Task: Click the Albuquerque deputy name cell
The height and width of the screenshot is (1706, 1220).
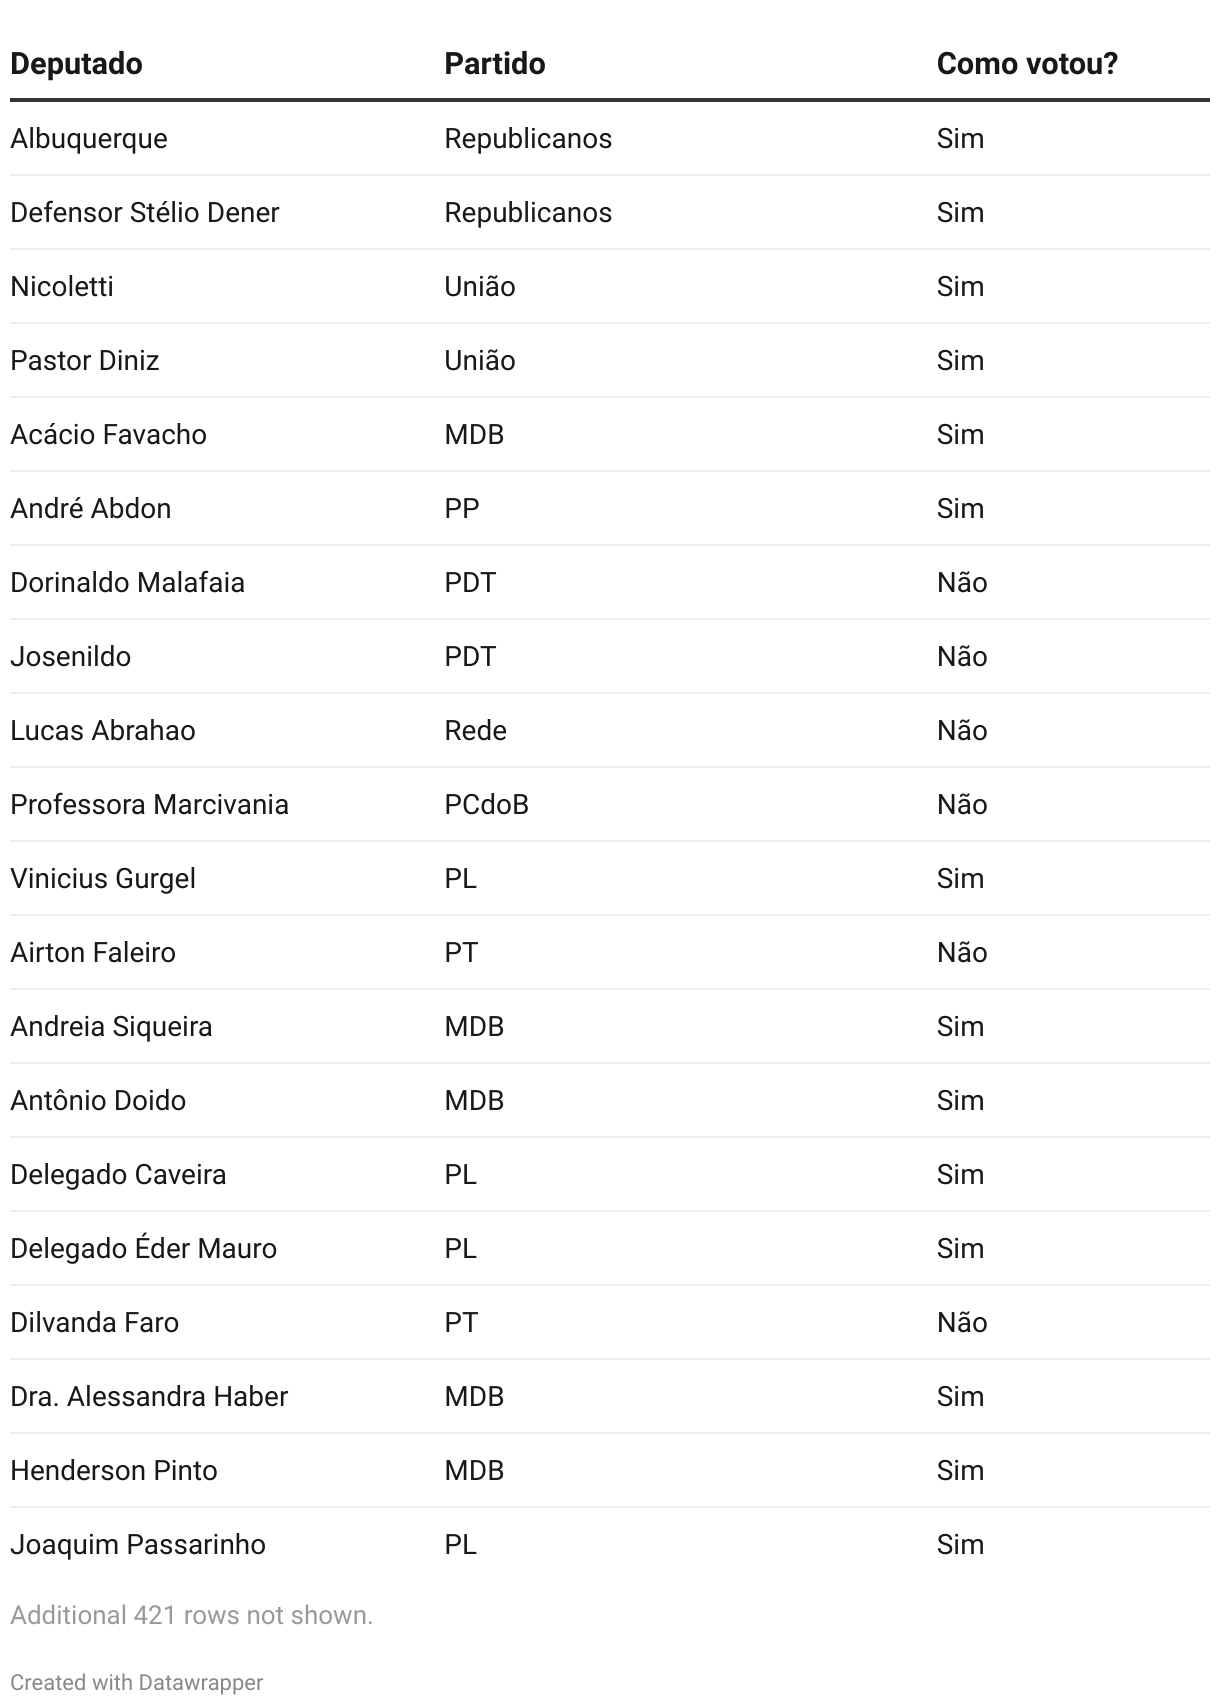Action: (89, 138)
